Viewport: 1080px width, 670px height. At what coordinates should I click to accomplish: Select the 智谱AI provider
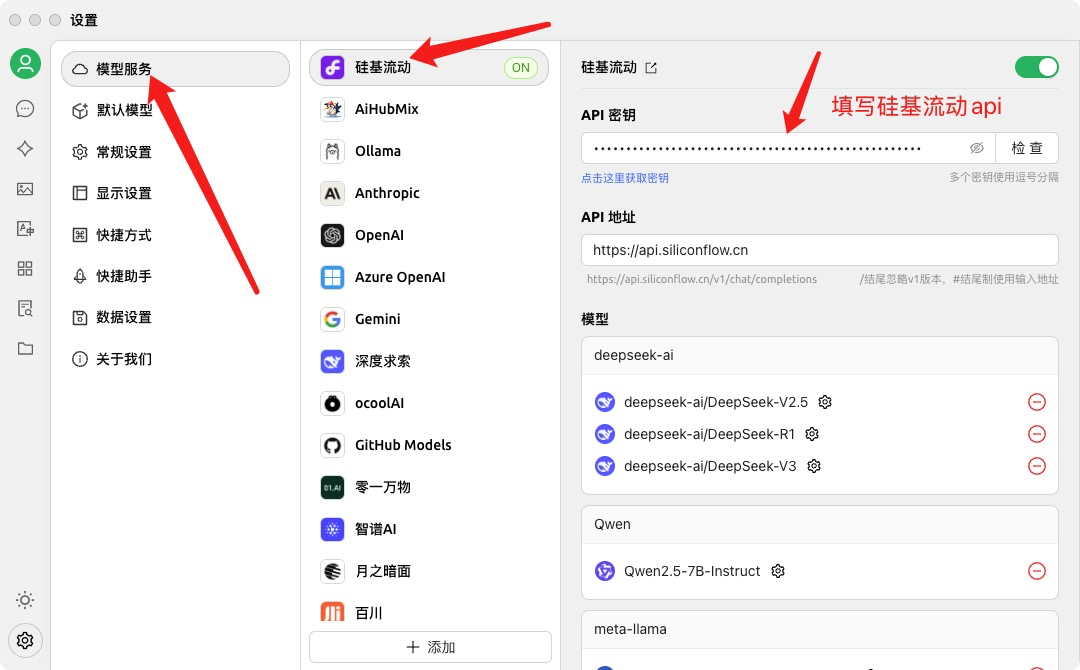pyautogui.click(x=428, y=529)
